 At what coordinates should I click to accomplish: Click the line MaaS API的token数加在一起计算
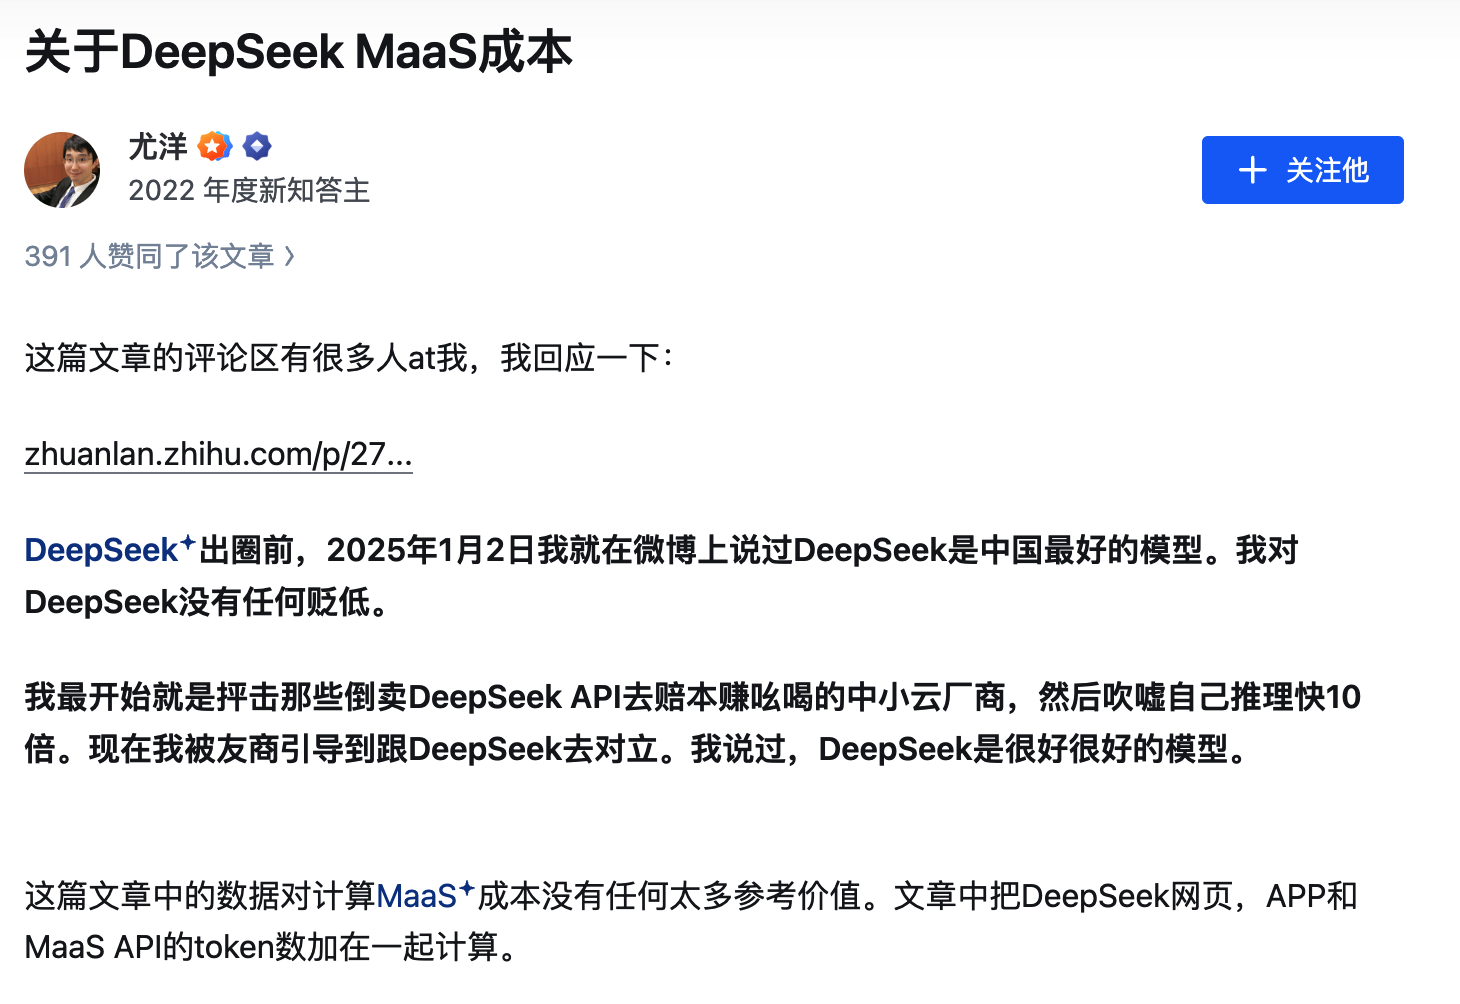click(270, 947)
